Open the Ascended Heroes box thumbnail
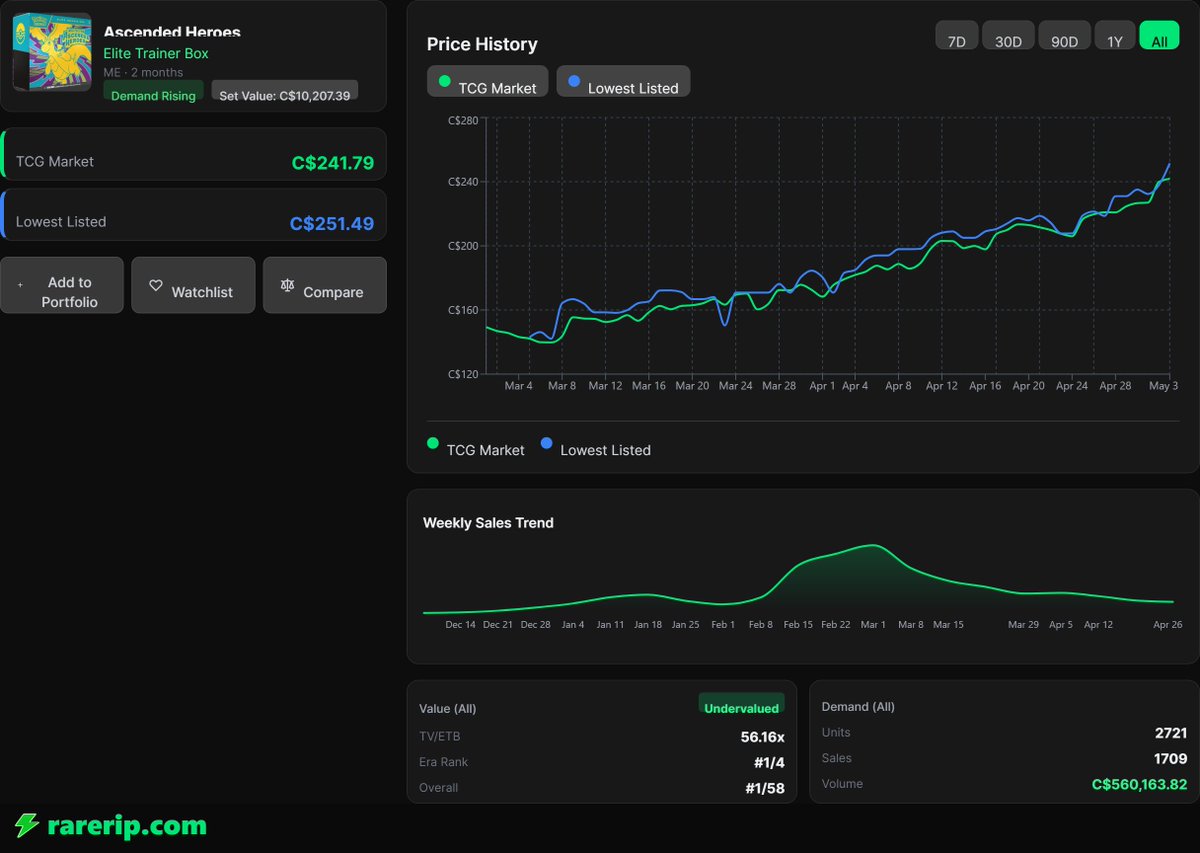The width and height of the screenshot is (1200, 853). coord(51,52)
